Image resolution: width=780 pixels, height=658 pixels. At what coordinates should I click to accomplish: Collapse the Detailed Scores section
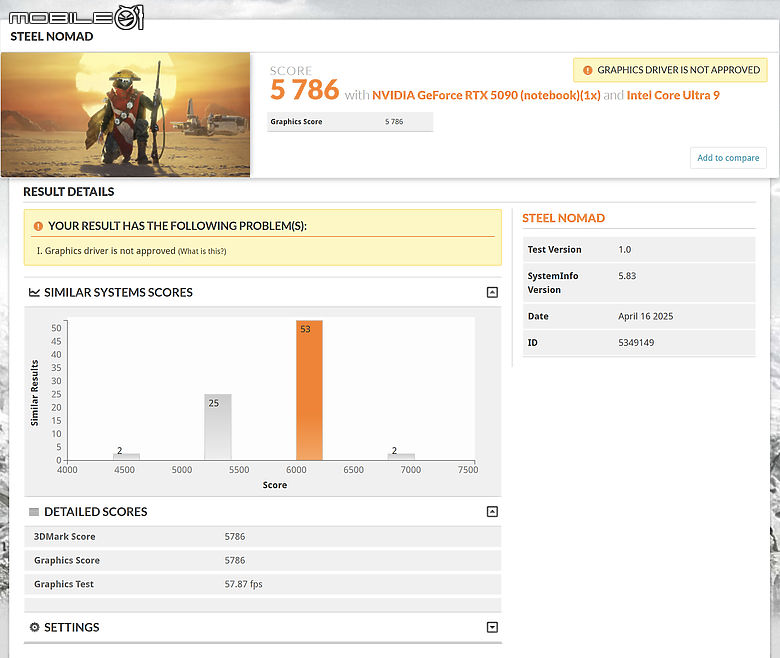492,511
